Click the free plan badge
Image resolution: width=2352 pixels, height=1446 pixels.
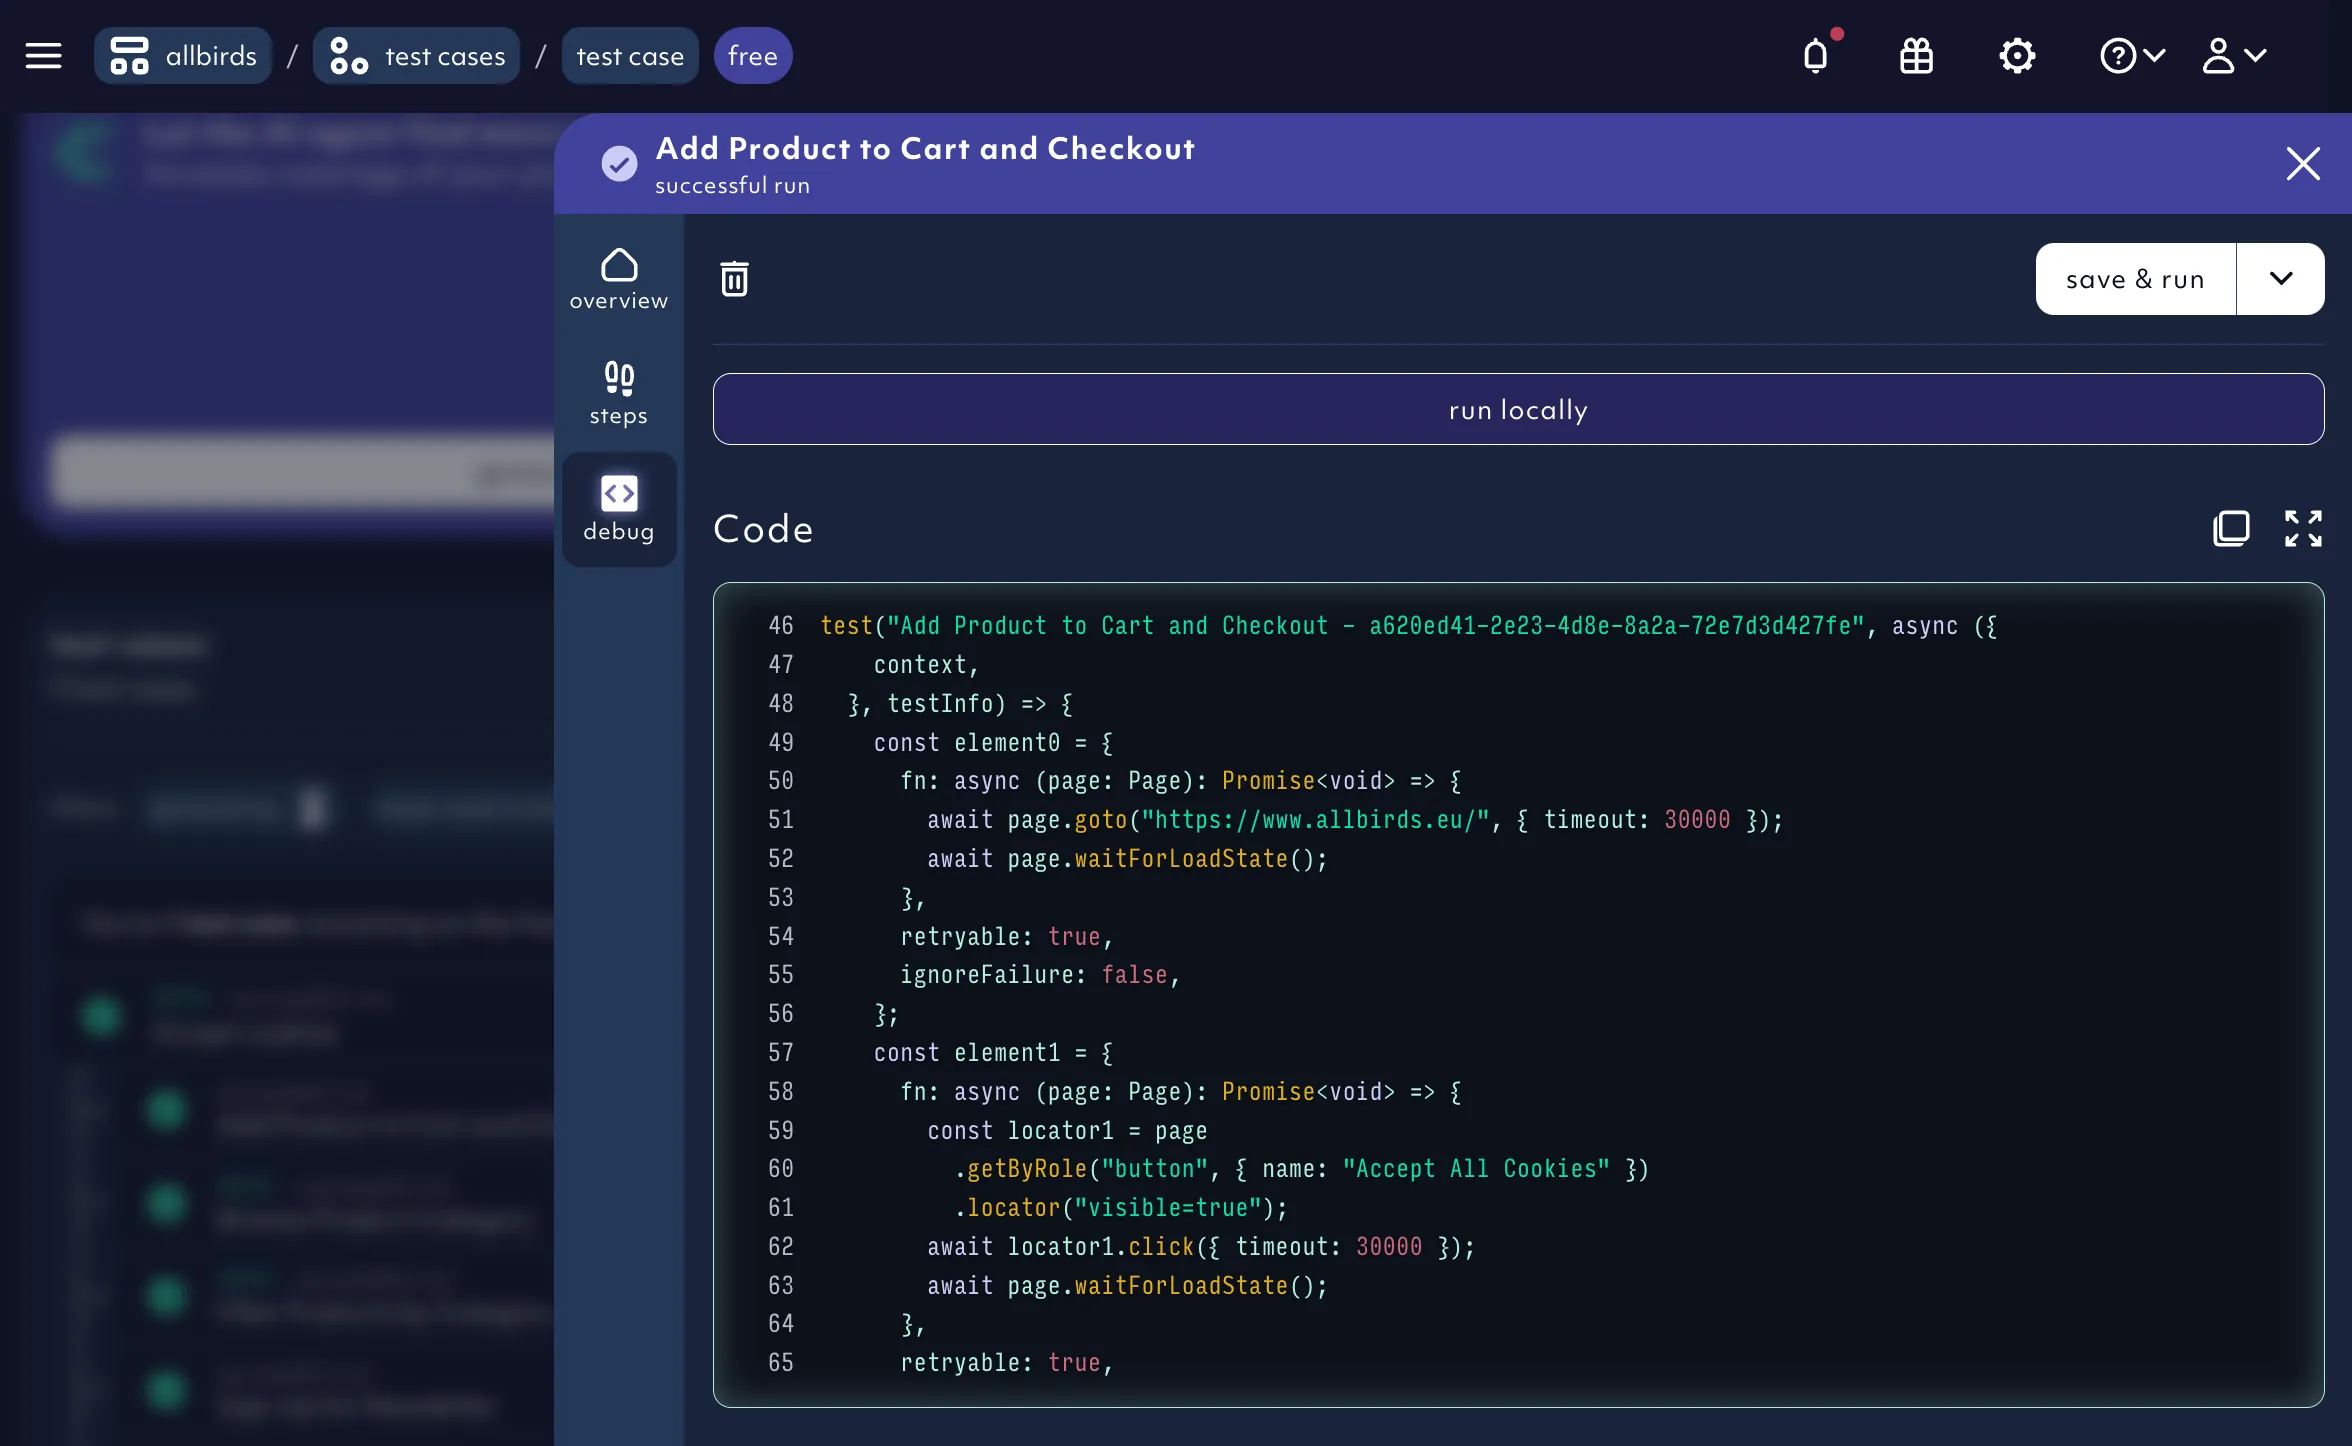[x=753, y=56]
